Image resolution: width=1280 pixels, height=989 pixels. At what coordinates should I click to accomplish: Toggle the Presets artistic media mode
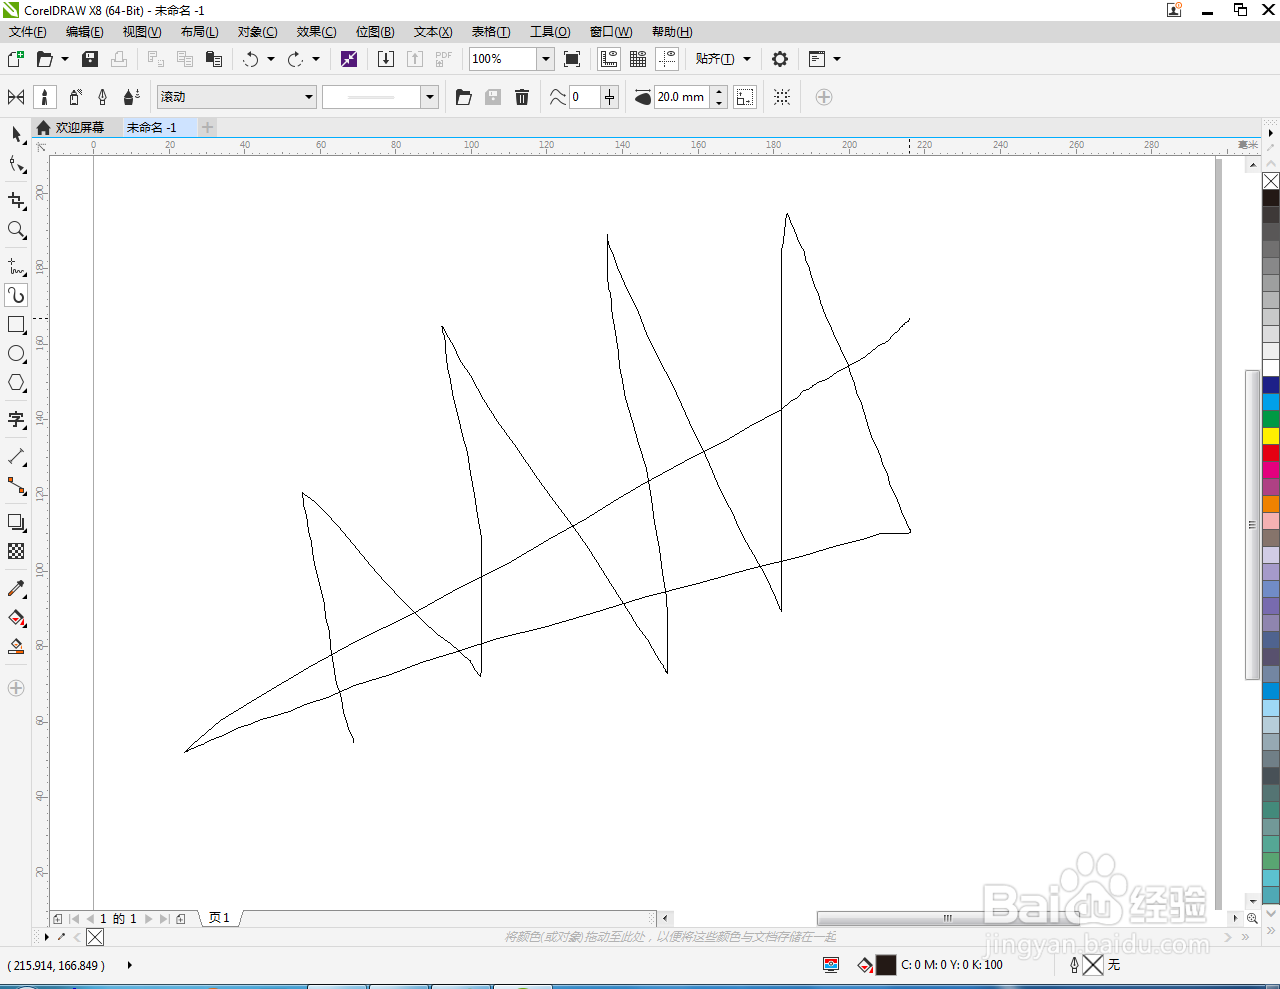(16, 97)
